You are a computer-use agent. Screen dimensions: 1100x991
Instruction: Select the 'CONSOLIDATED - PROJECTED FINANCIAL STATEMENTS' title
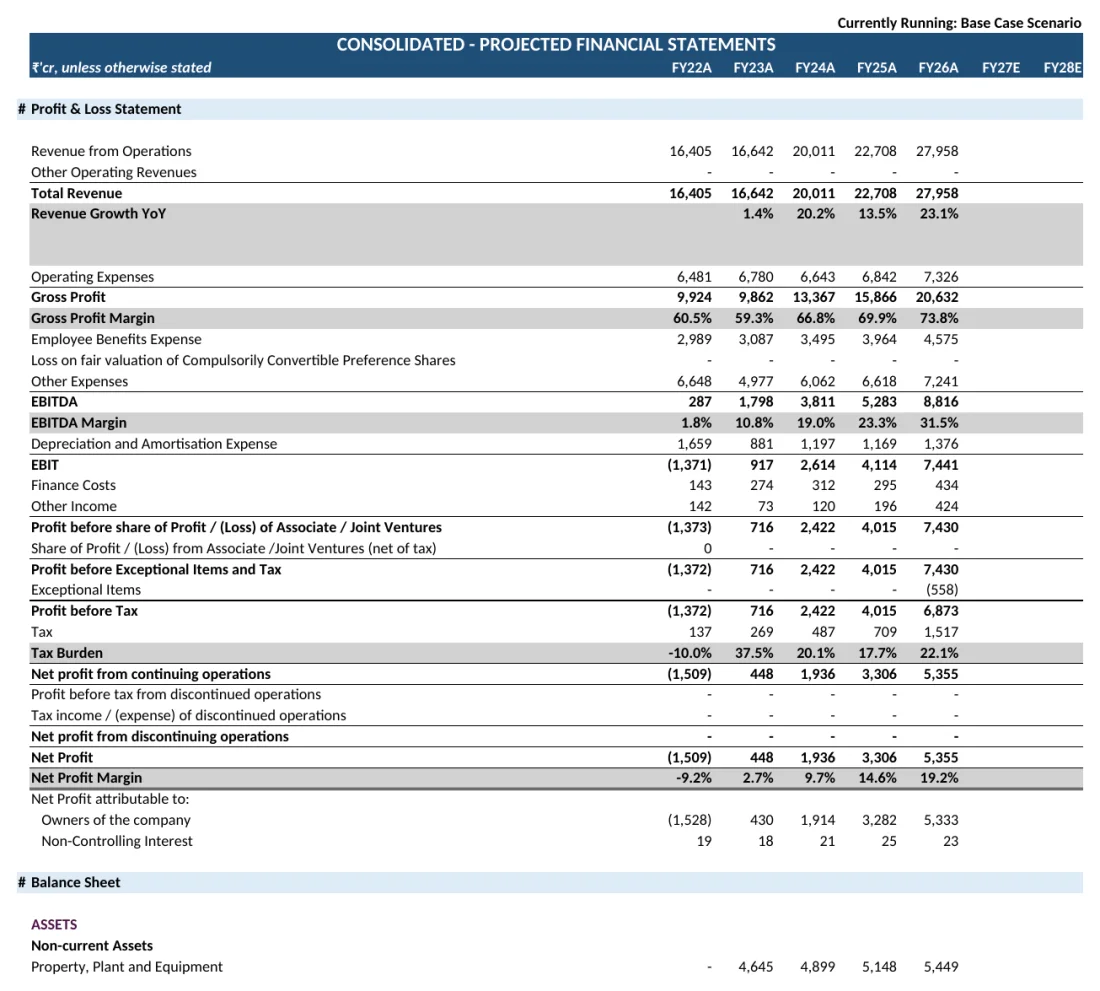point(556,45)
